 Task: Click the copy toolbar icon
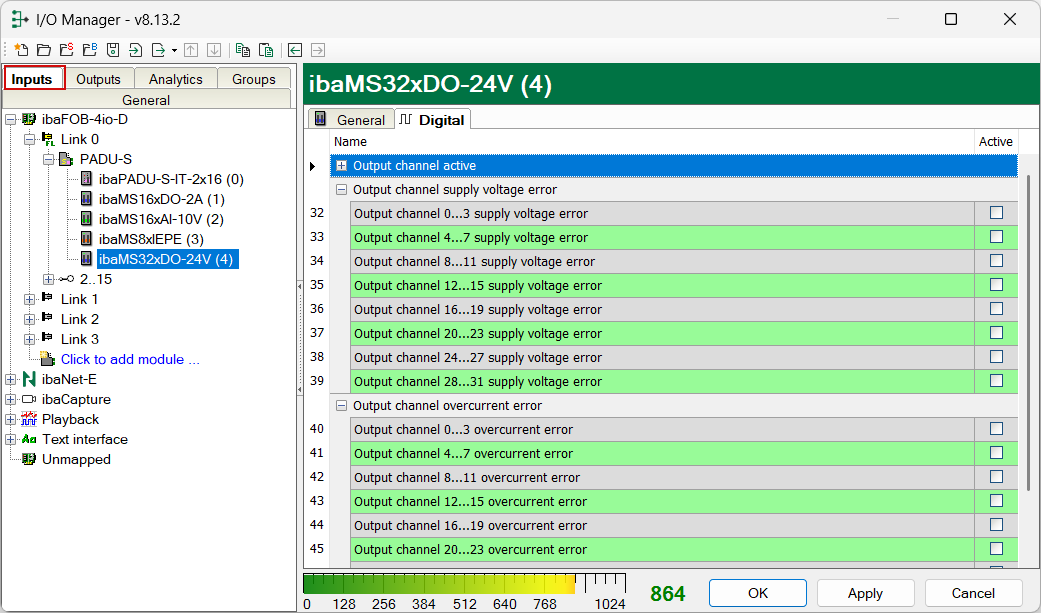(242, 49)
